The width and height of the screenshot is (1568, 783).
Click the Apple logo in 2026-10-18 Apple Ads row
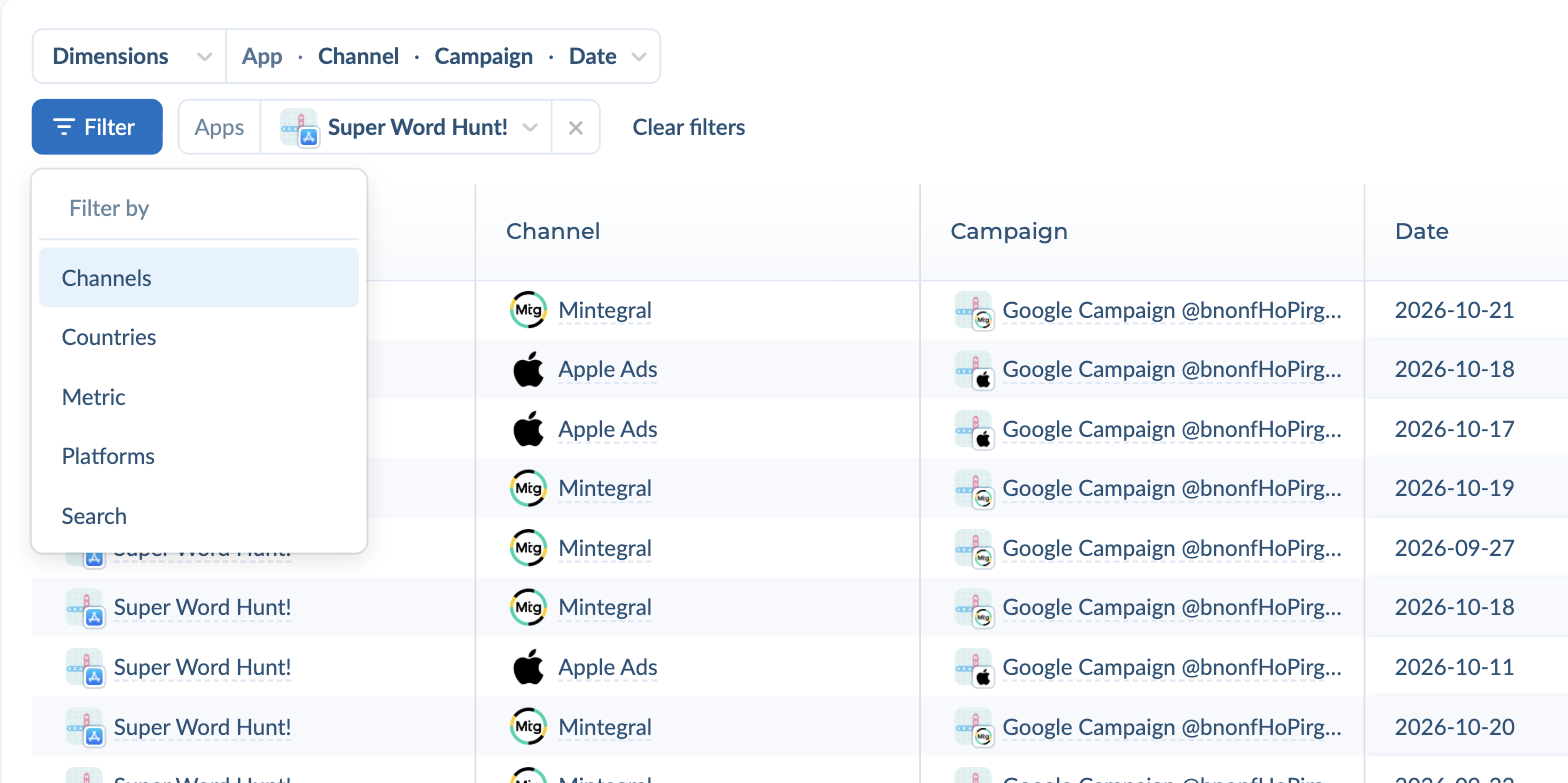[528, 369]
